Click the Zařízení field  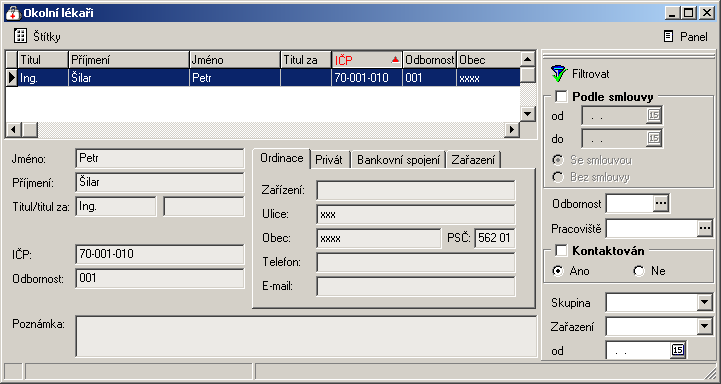coord(416,190)
